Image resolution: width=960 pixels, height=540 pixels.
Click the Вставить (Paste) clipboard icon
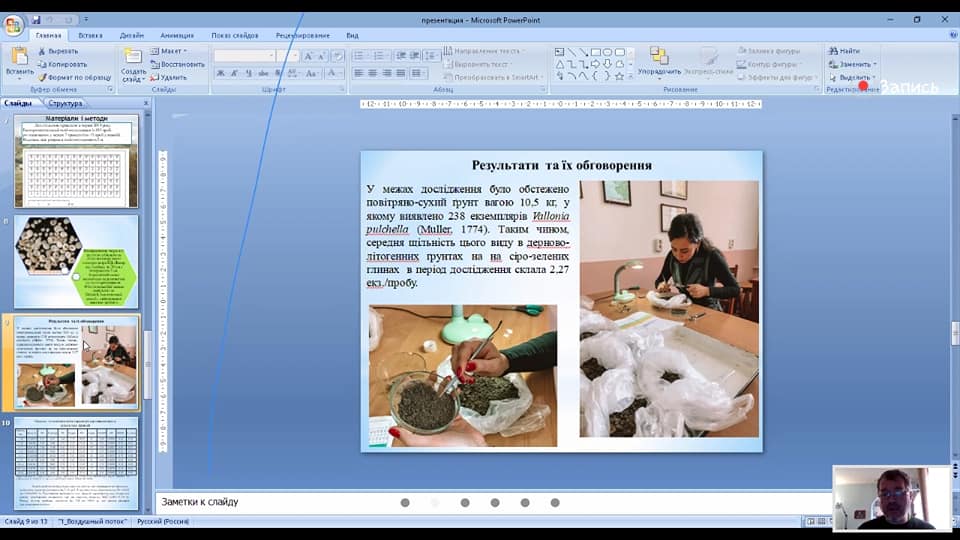[19, 58]
